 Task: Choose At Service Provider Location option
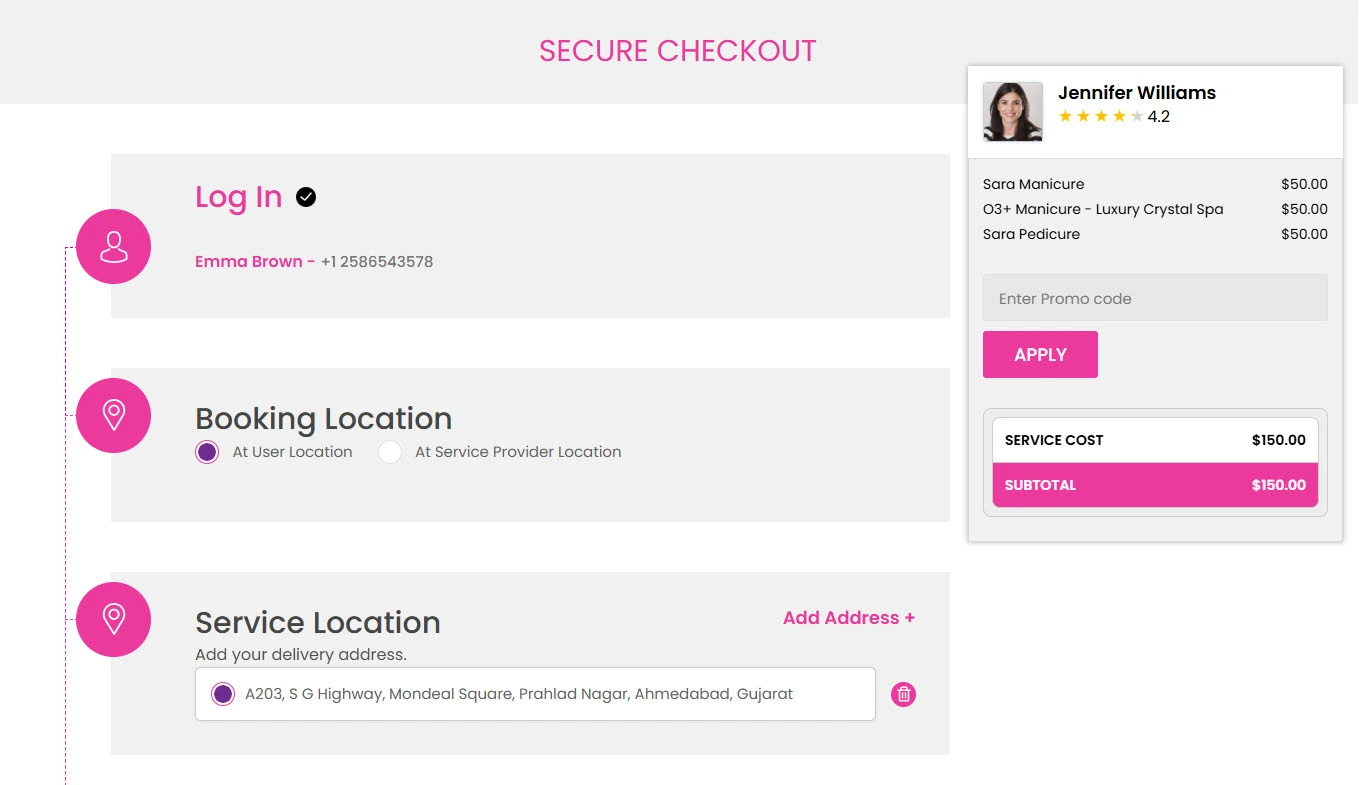[390, 452]
